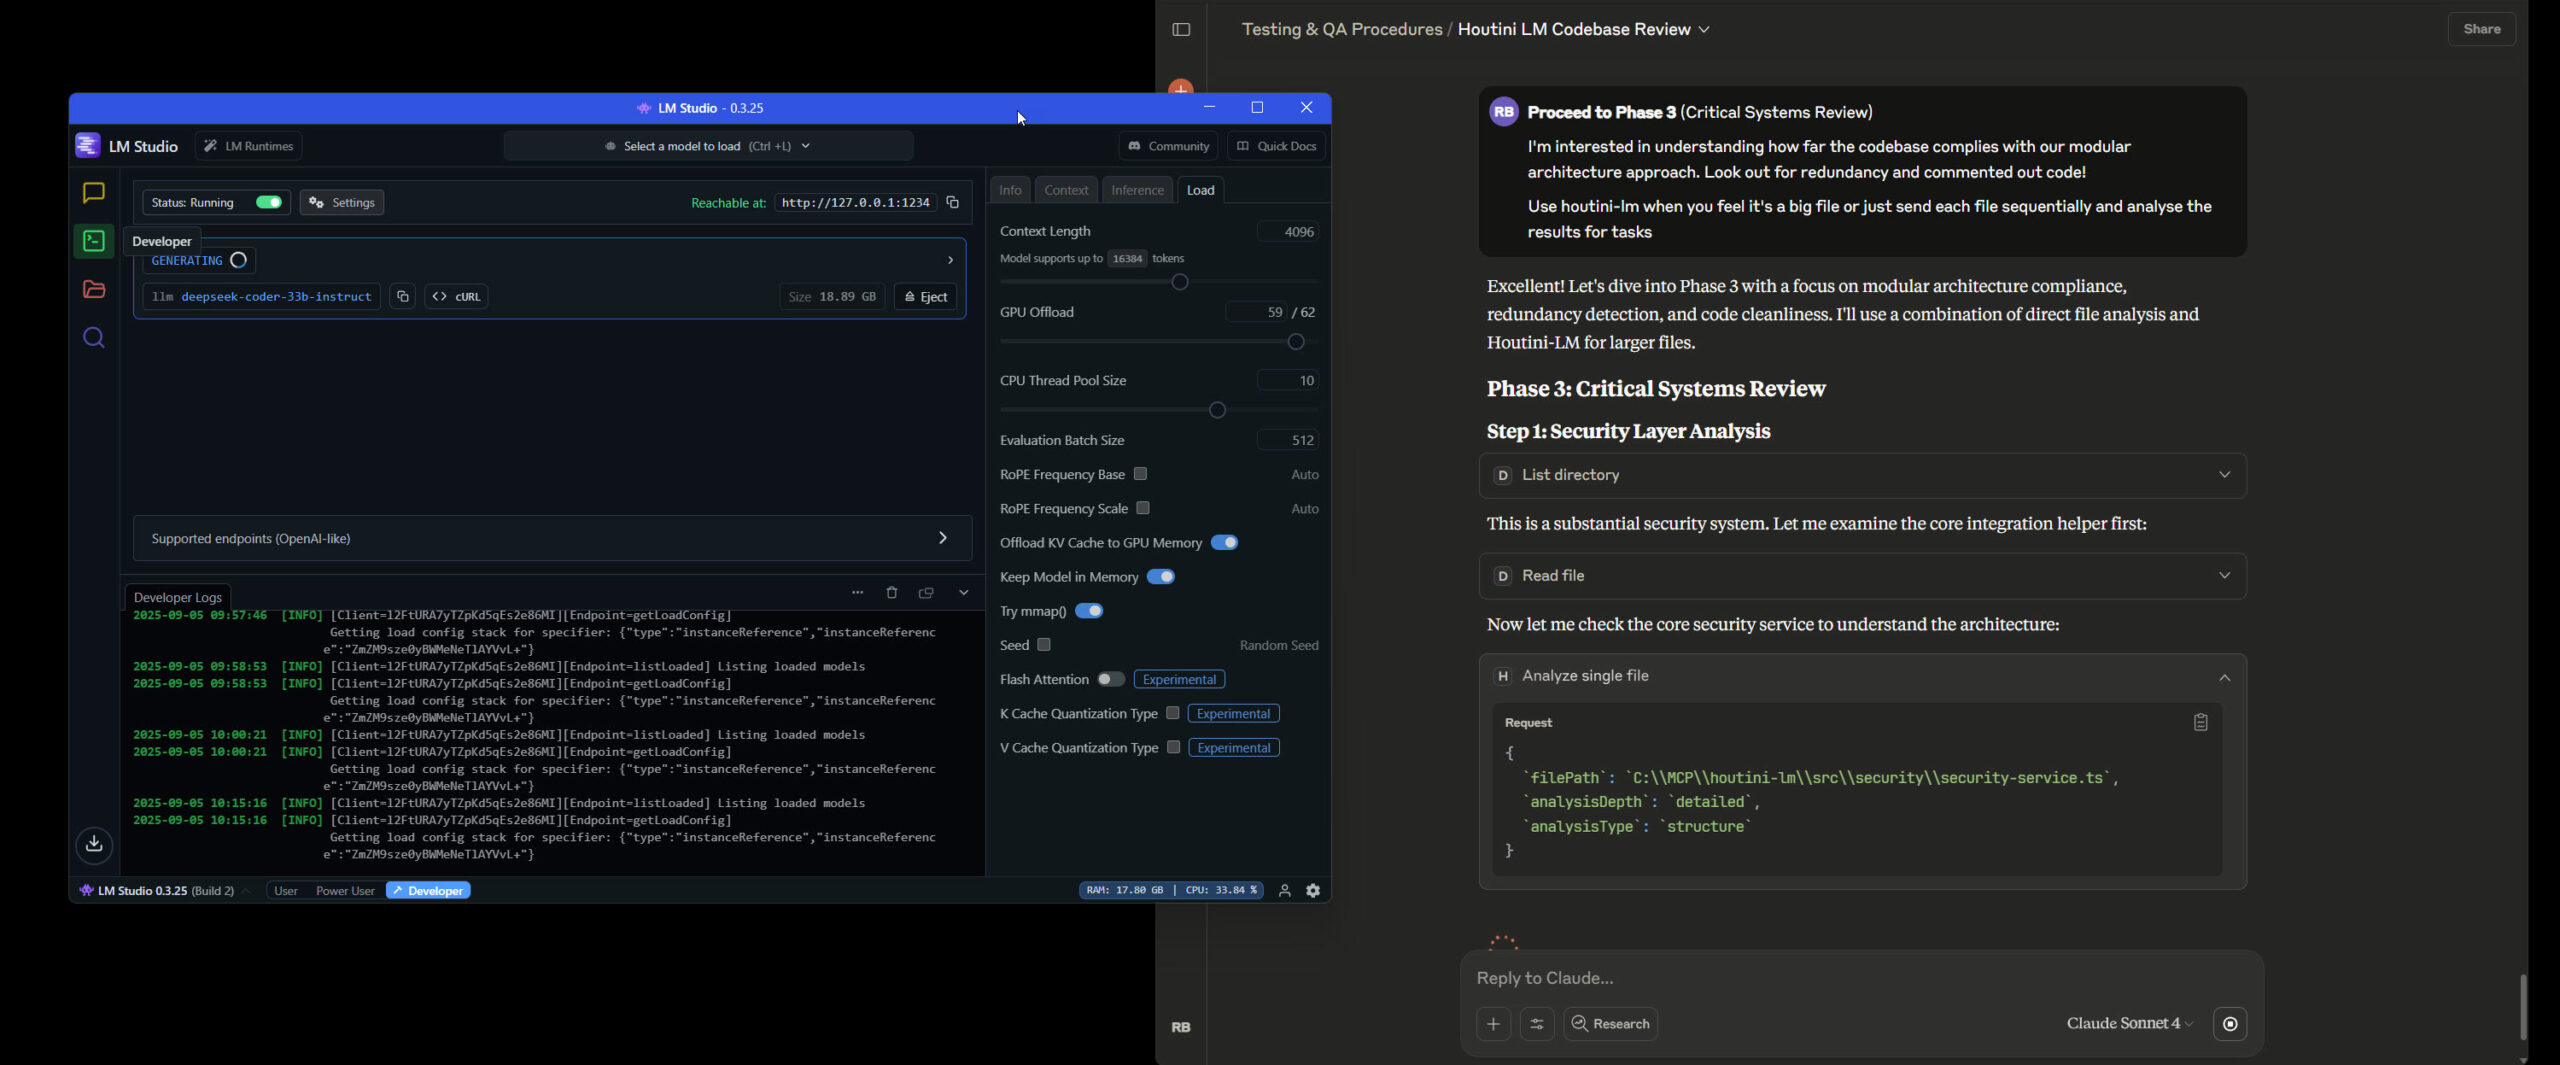Select the Power User mode tab

point(345,890)
